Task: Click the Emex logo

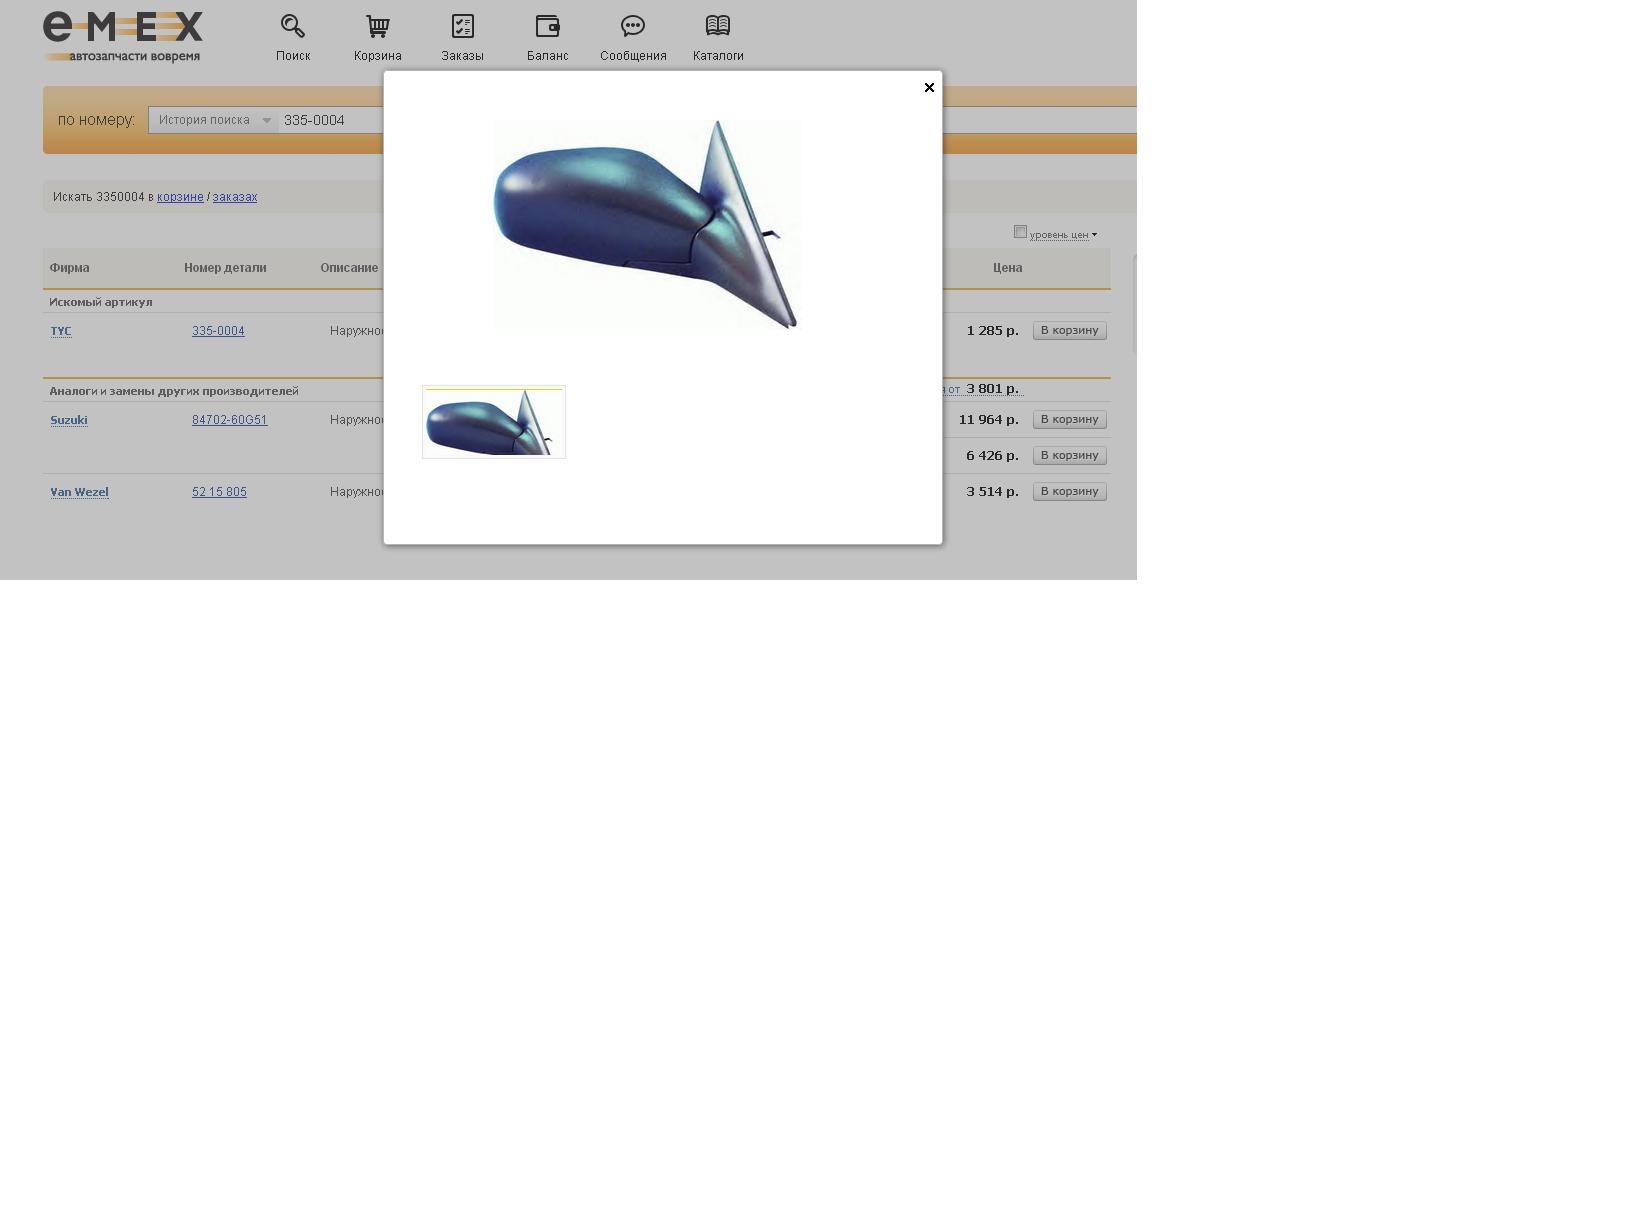Action: click(x=122, y=37)
